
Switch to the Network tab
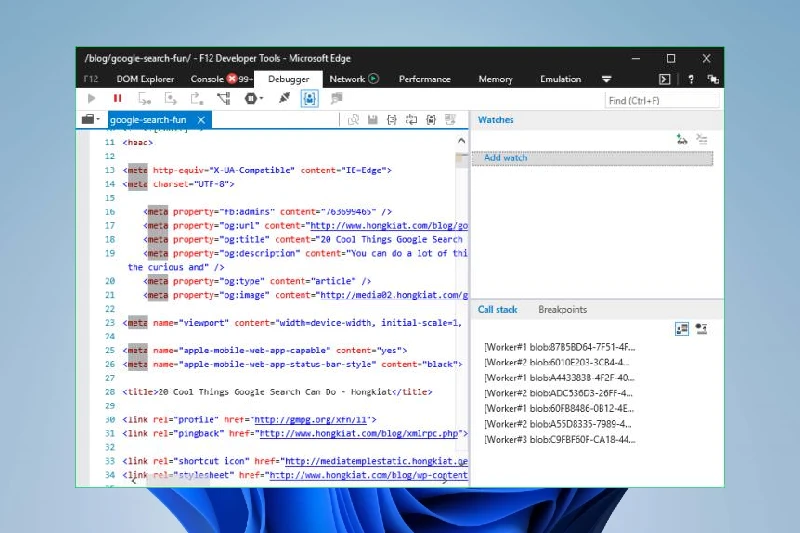pyautogui.click(x=347, y=79)
